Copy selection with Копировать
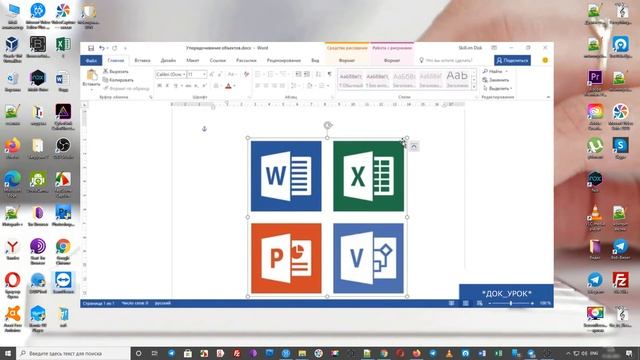Image resolution: width=640 pixels, height=360 pixels. pos(118,80)
